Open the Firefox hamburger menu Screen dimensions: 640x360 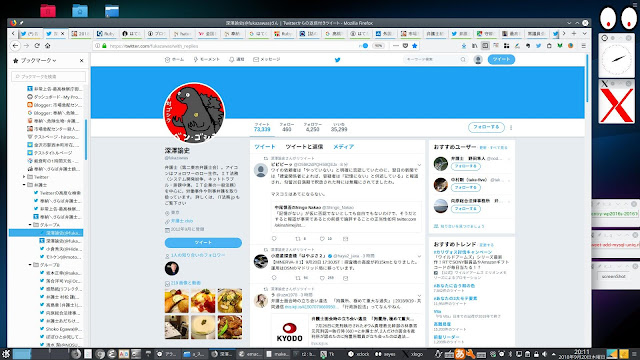[x=584, y=46]
